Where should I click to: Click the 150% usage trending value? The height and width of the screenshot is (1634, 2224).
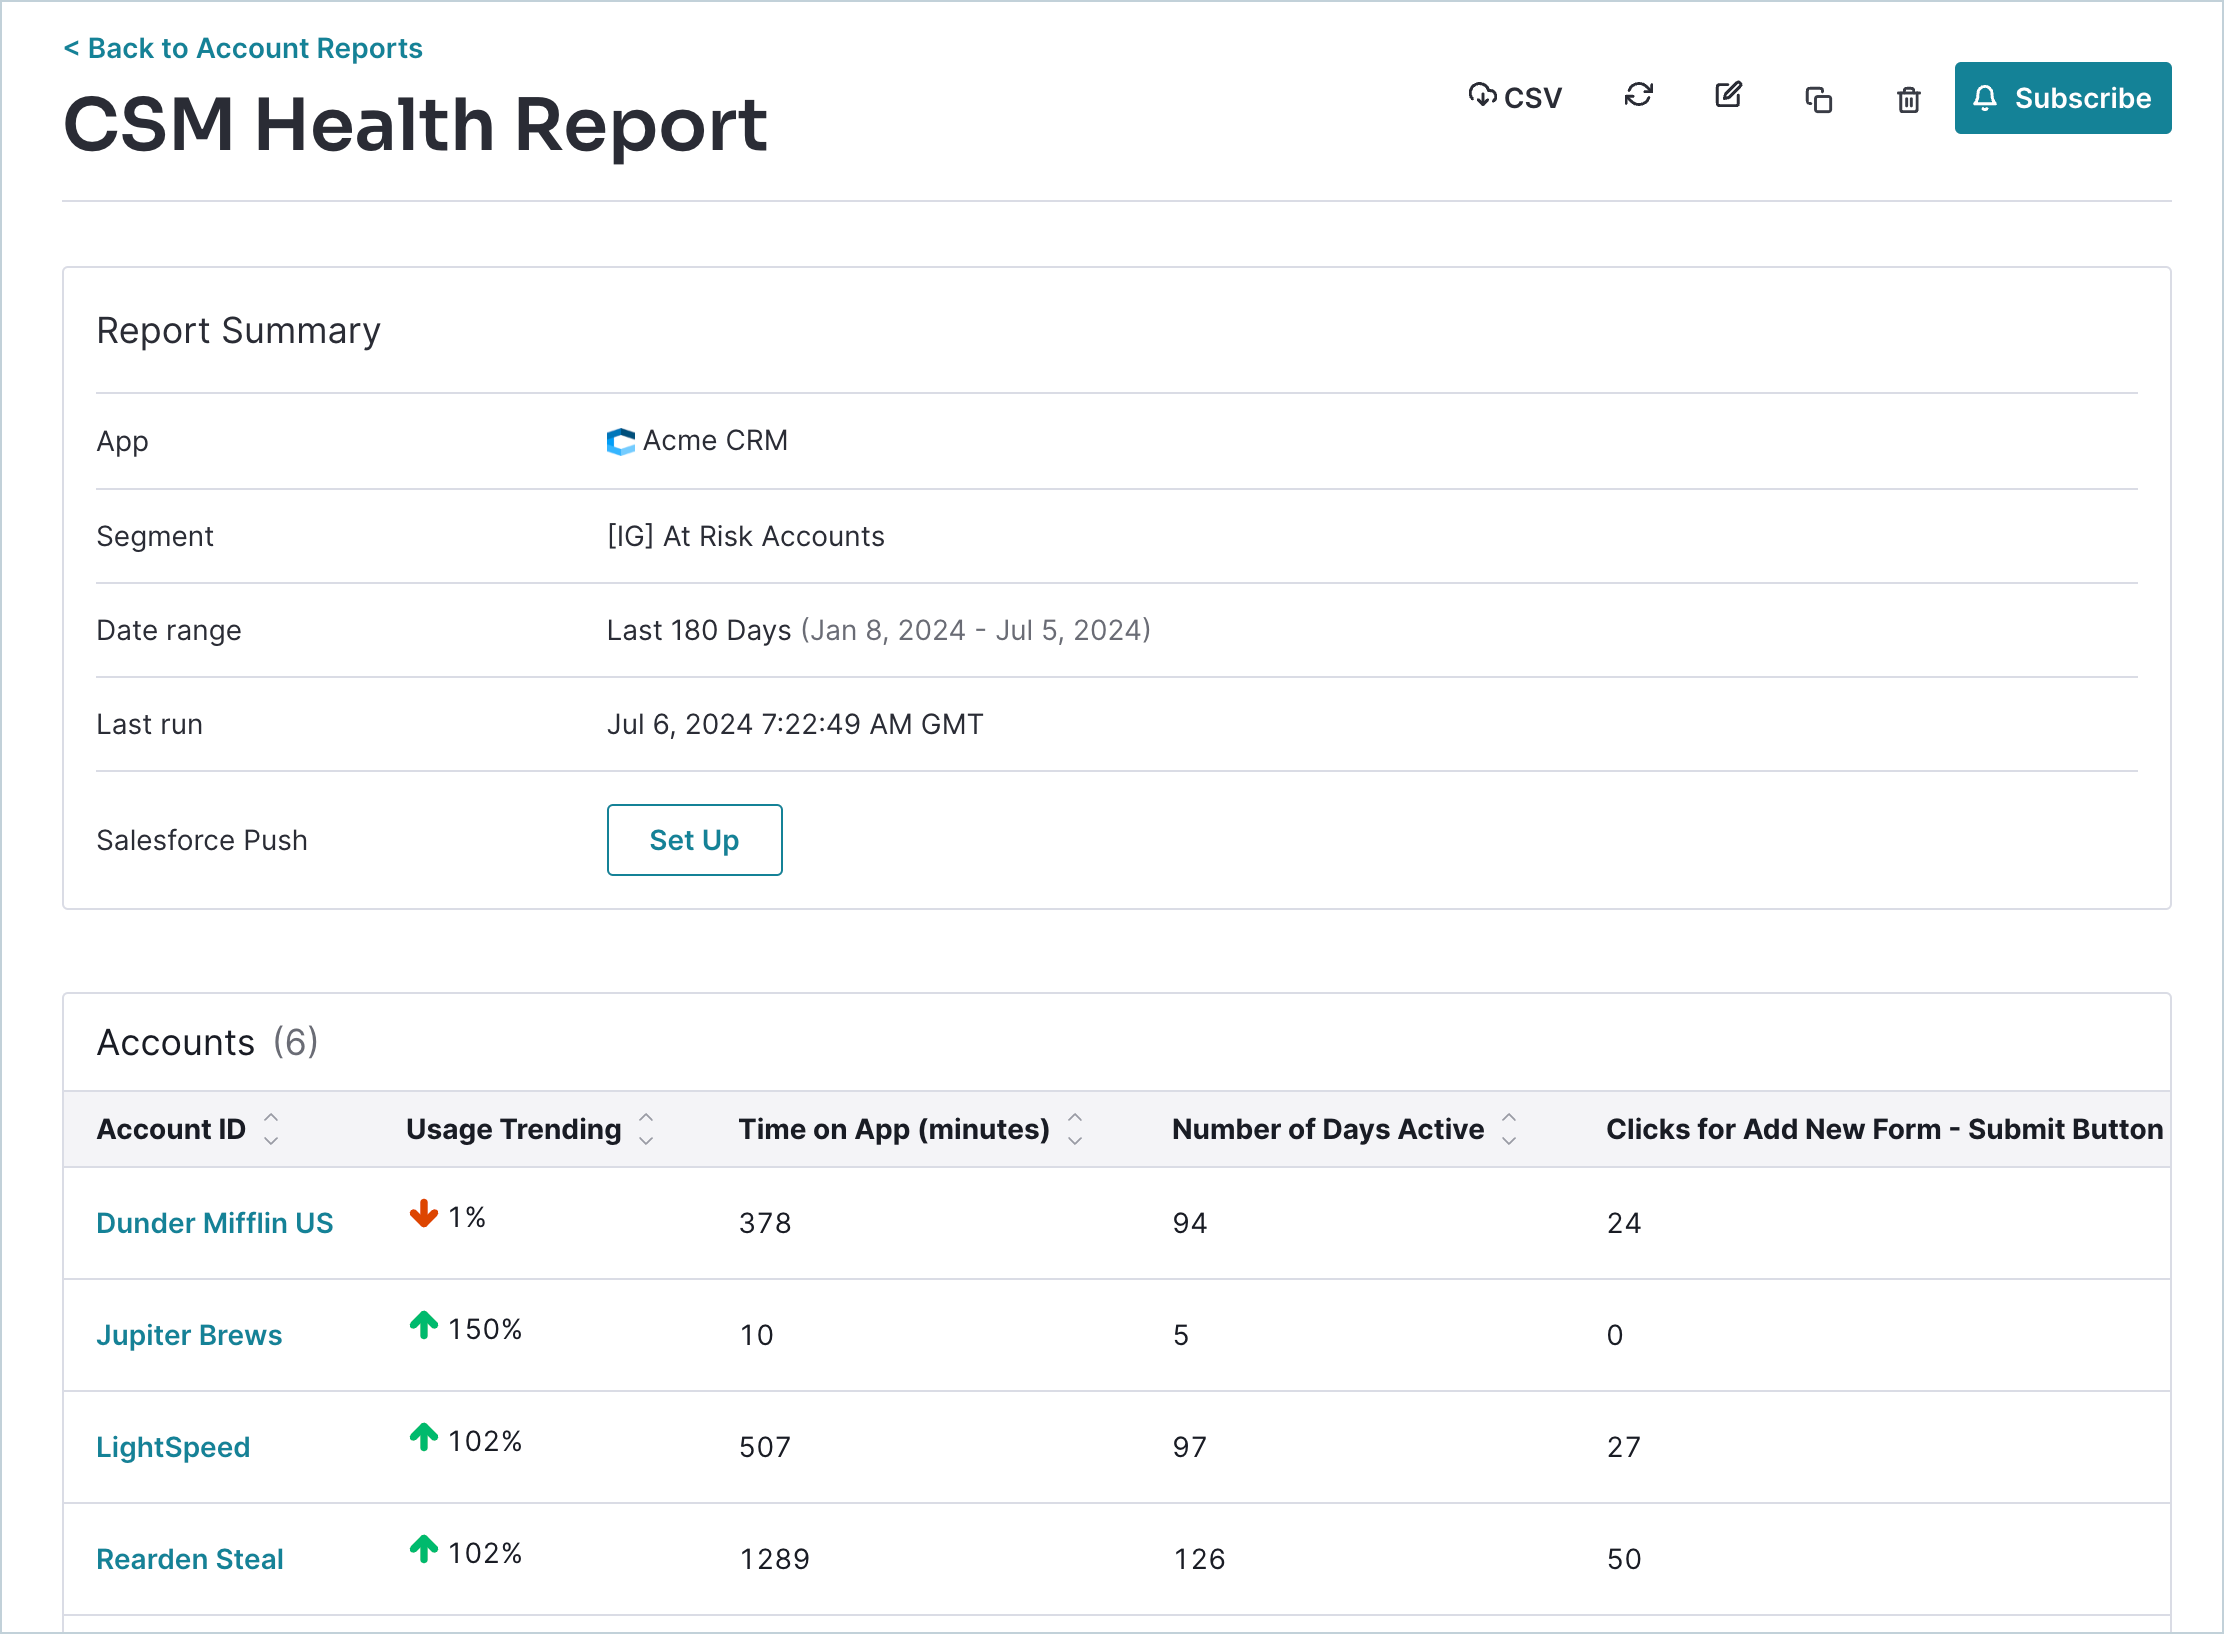click(x=485, y=1329)
